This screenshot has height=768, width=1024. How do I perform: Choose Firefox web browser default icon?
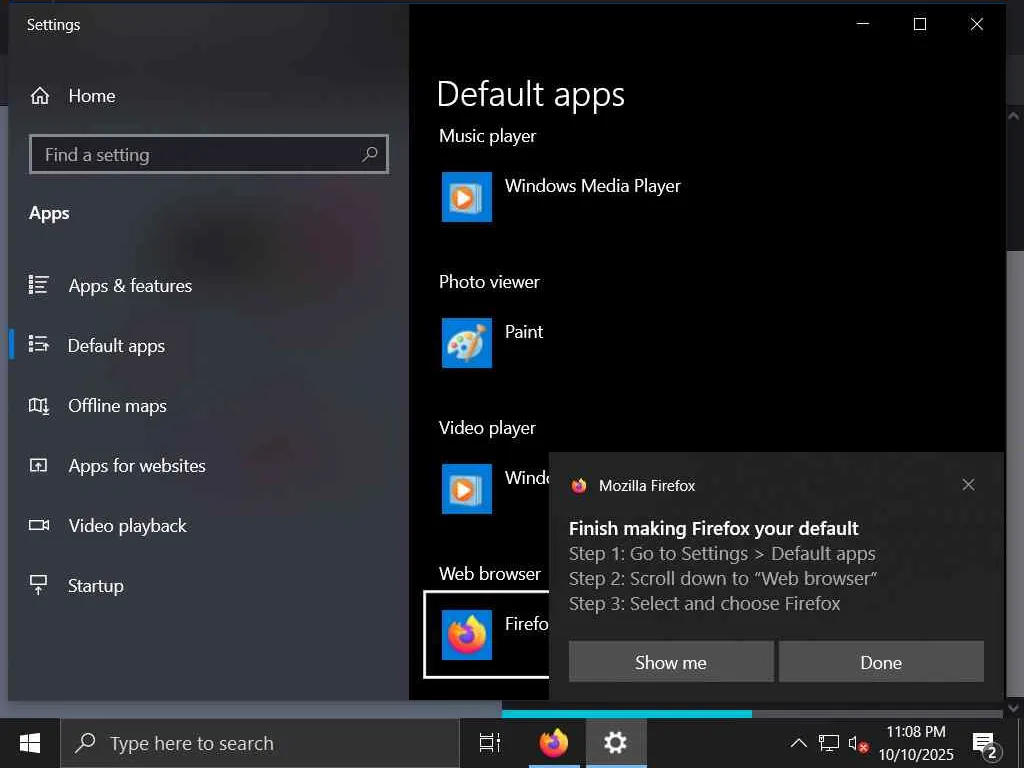point(466,635)
